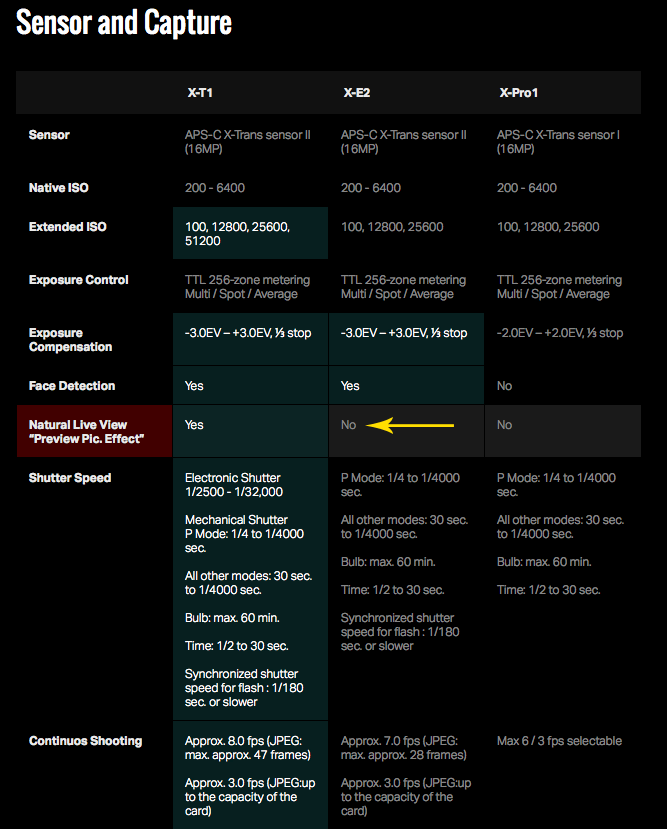Viewport: 667px width, 829px height.
Task: Click the Native ISO row label
Action: [60, 188]
